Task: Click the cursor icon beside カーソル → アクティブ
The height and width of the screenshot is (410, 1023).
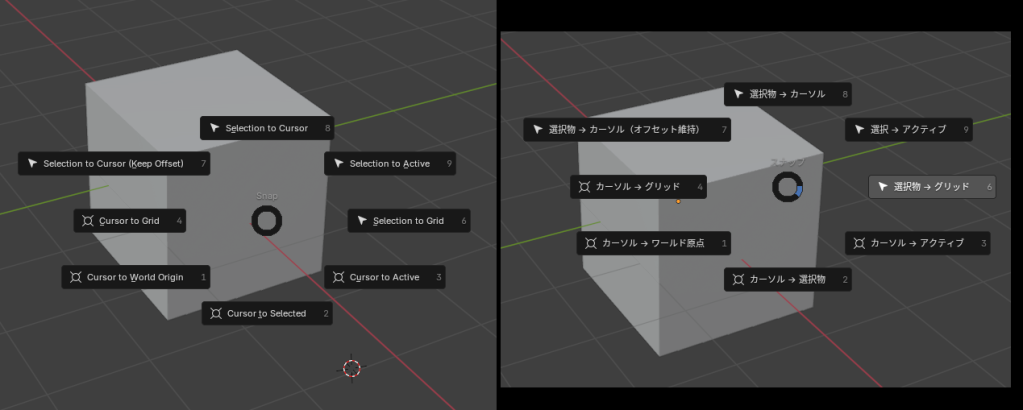Action: [x=859, y=243]
